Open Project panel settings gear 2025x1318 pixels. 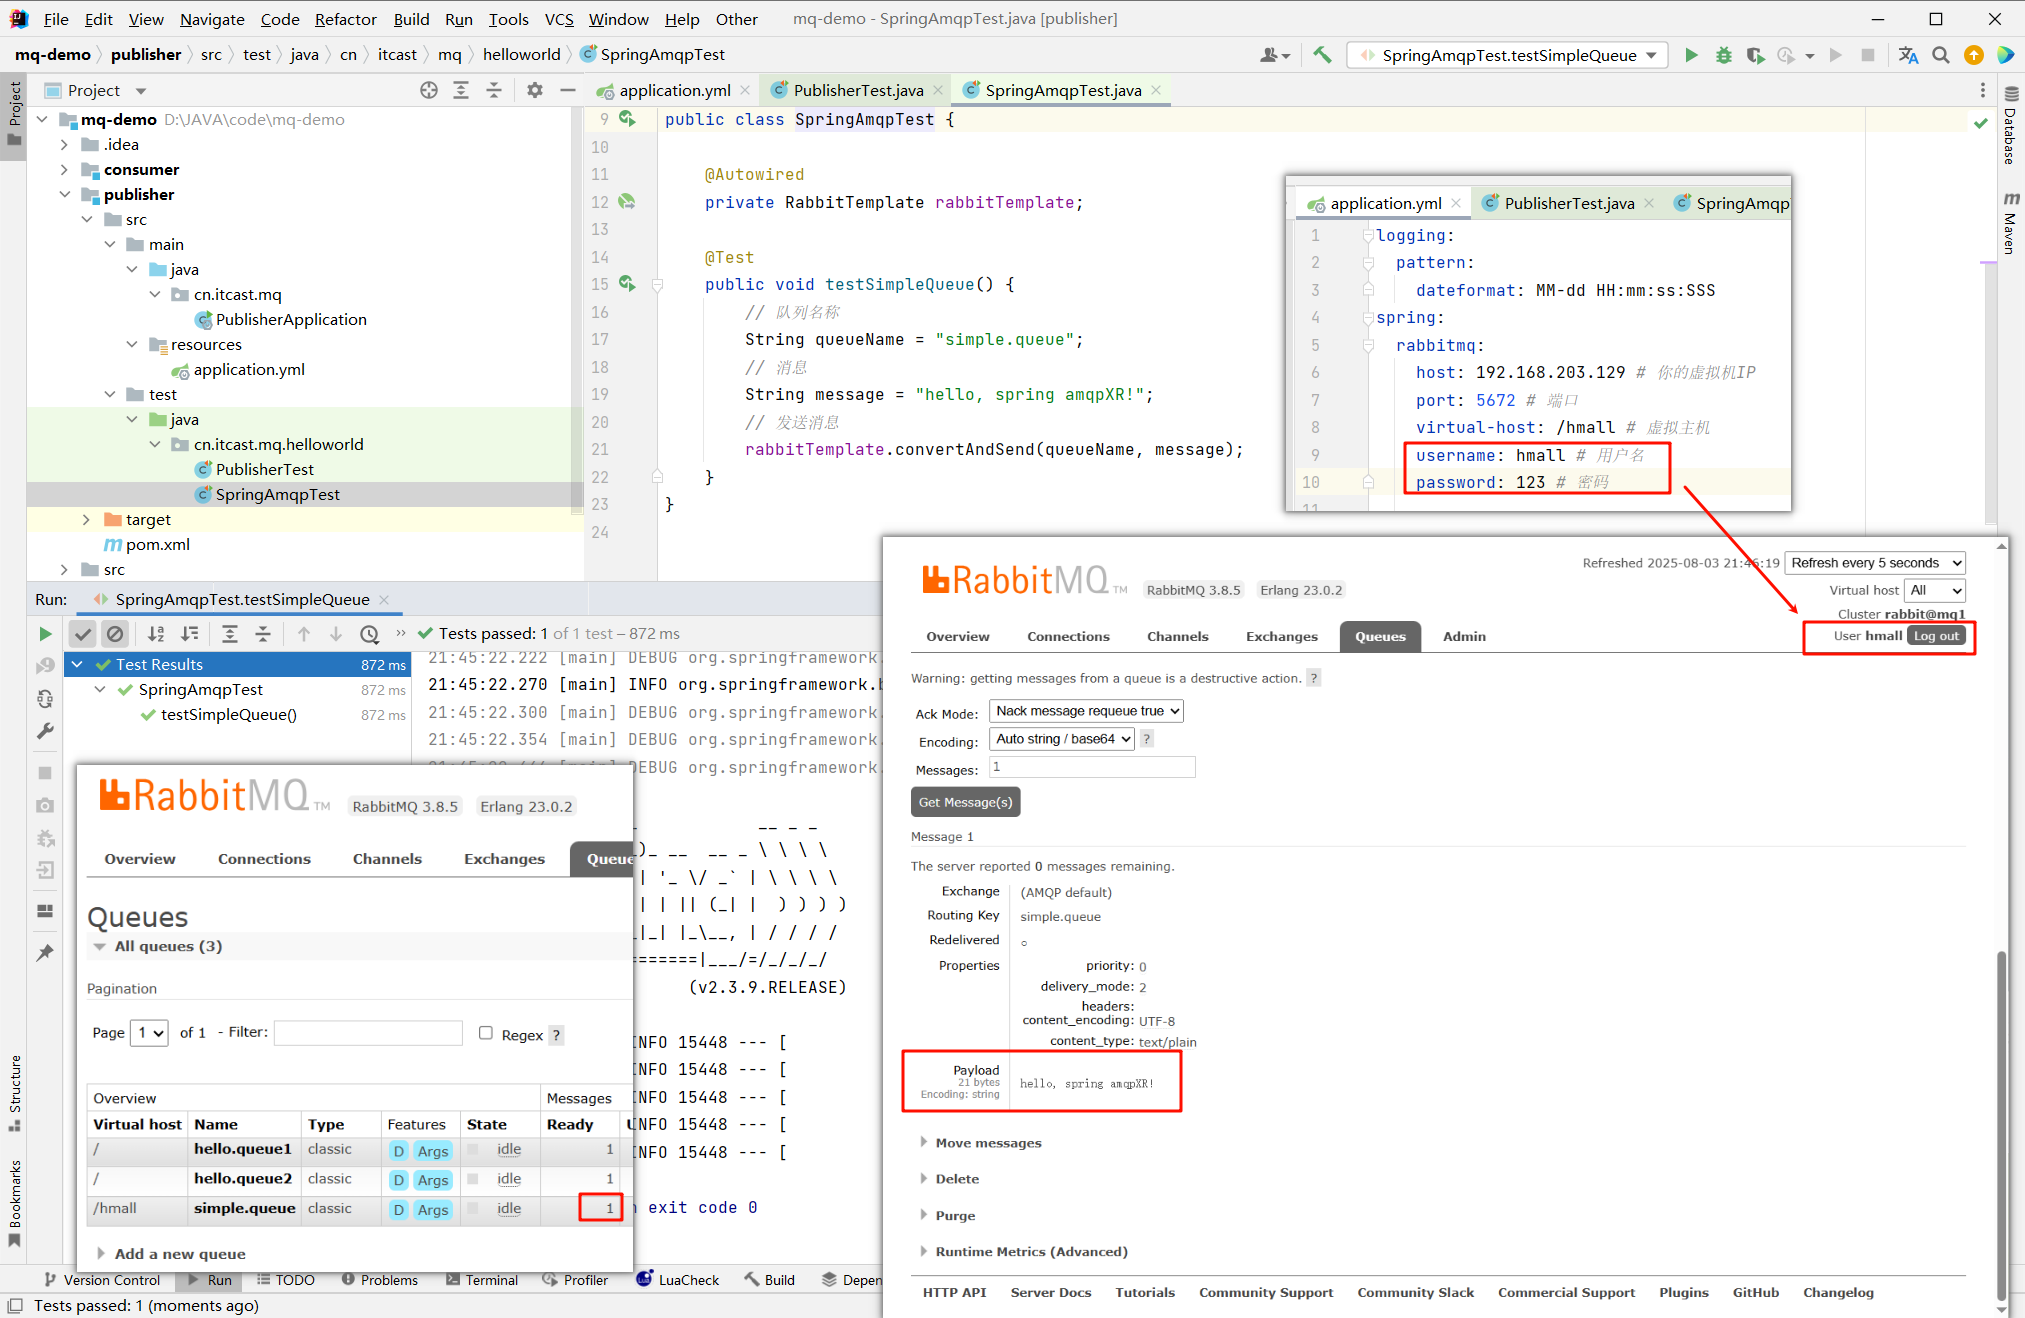(x=535, y=90)
